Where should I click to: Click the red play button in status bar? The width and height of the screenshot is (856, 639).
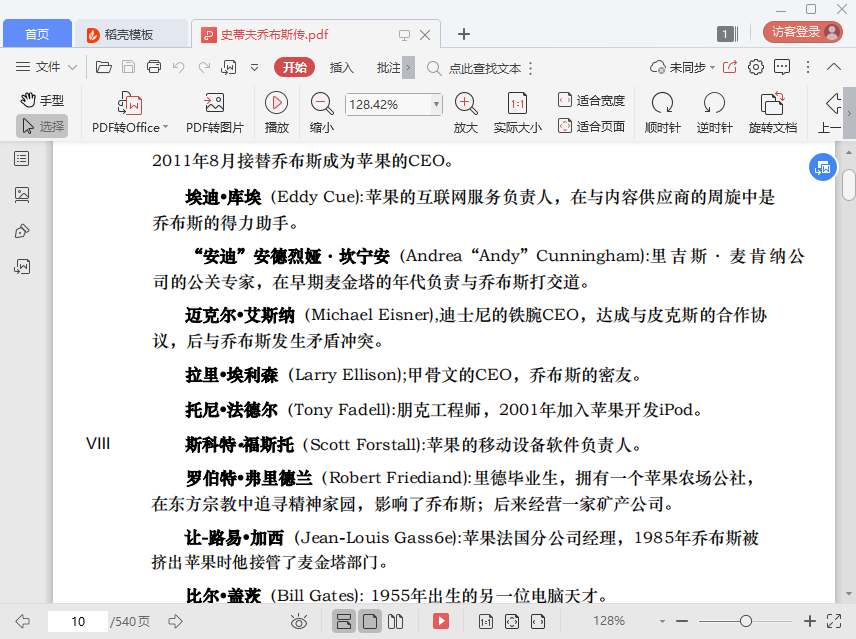[441, 621]
